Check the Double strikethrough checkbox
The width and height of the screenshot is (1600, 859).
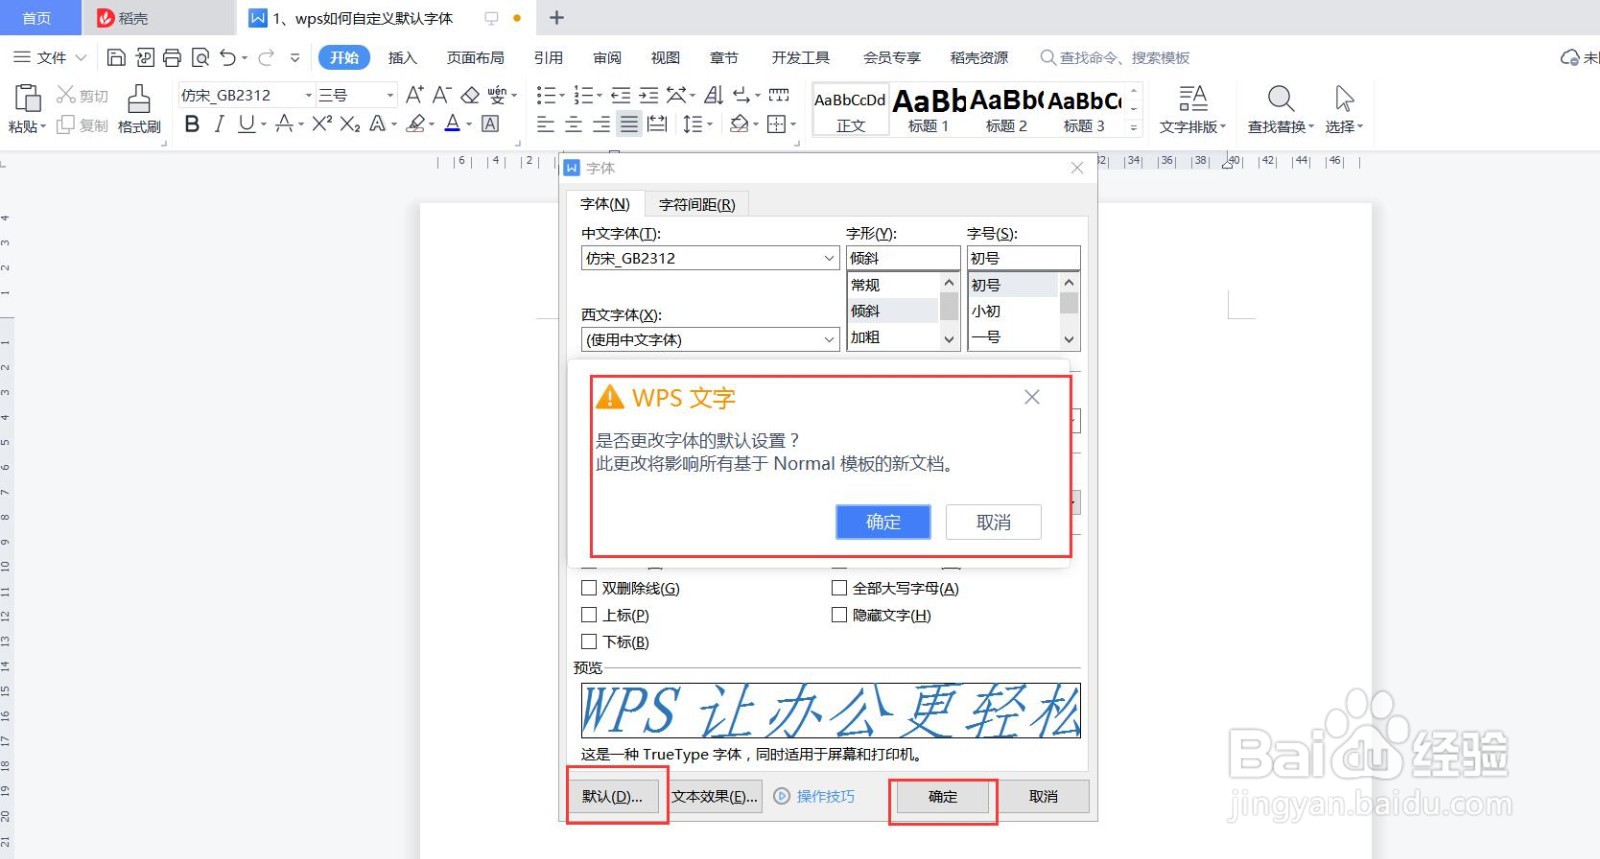point(589,588)
